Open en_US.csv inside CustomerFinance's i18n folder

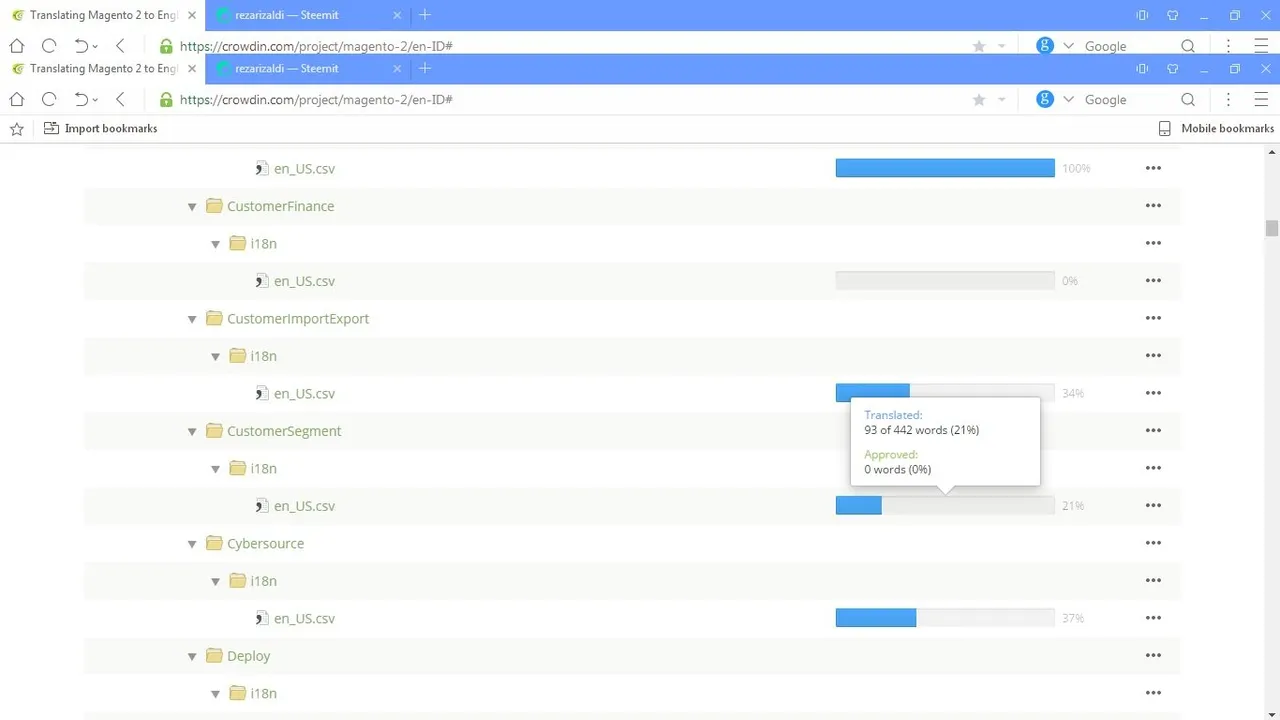304,281
